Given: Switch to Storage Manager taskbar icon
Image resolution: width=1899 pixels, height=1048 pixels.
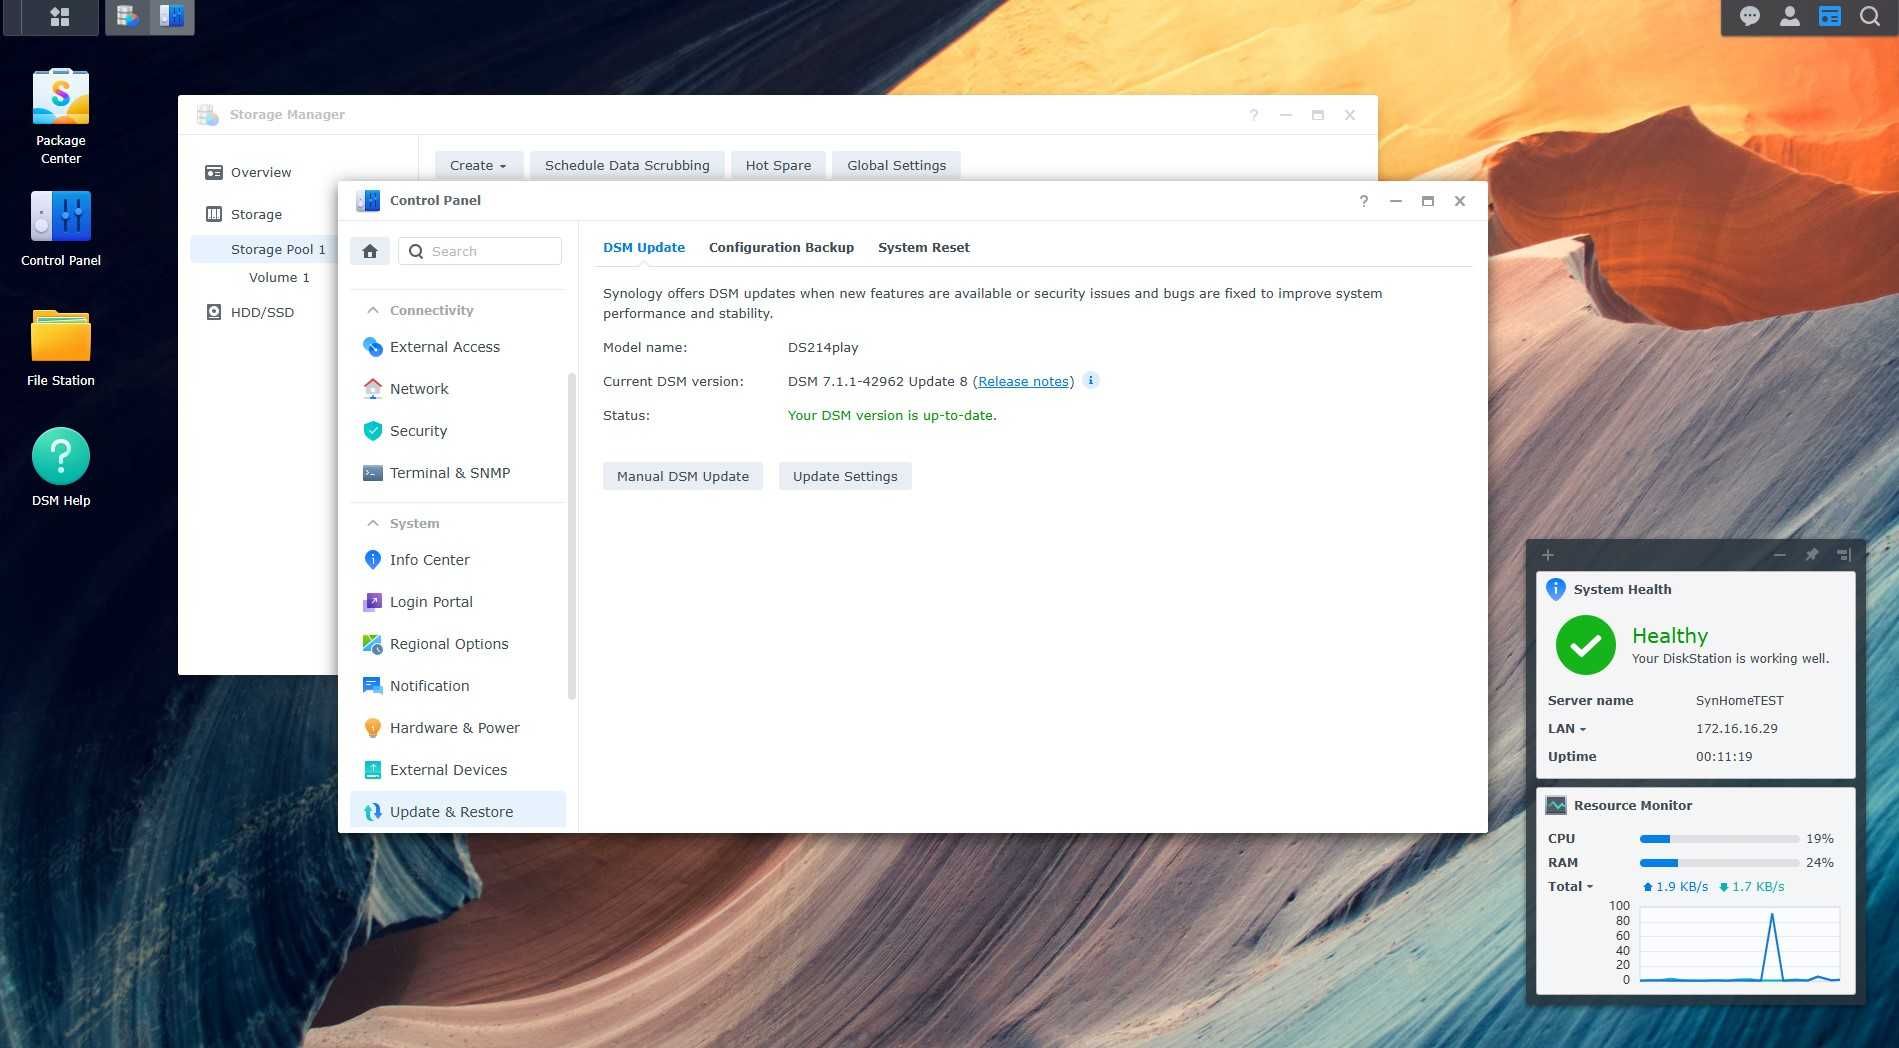Looking at the screenshot, I should pos(128,17).
